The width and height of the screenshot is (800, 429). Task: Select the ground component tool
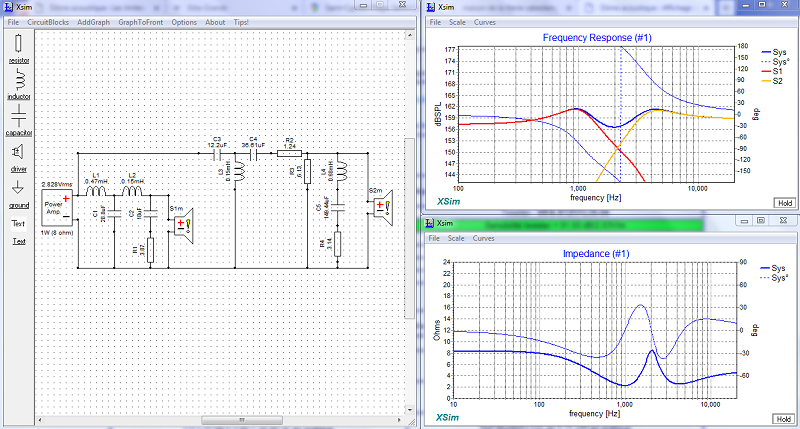(18, 194)
